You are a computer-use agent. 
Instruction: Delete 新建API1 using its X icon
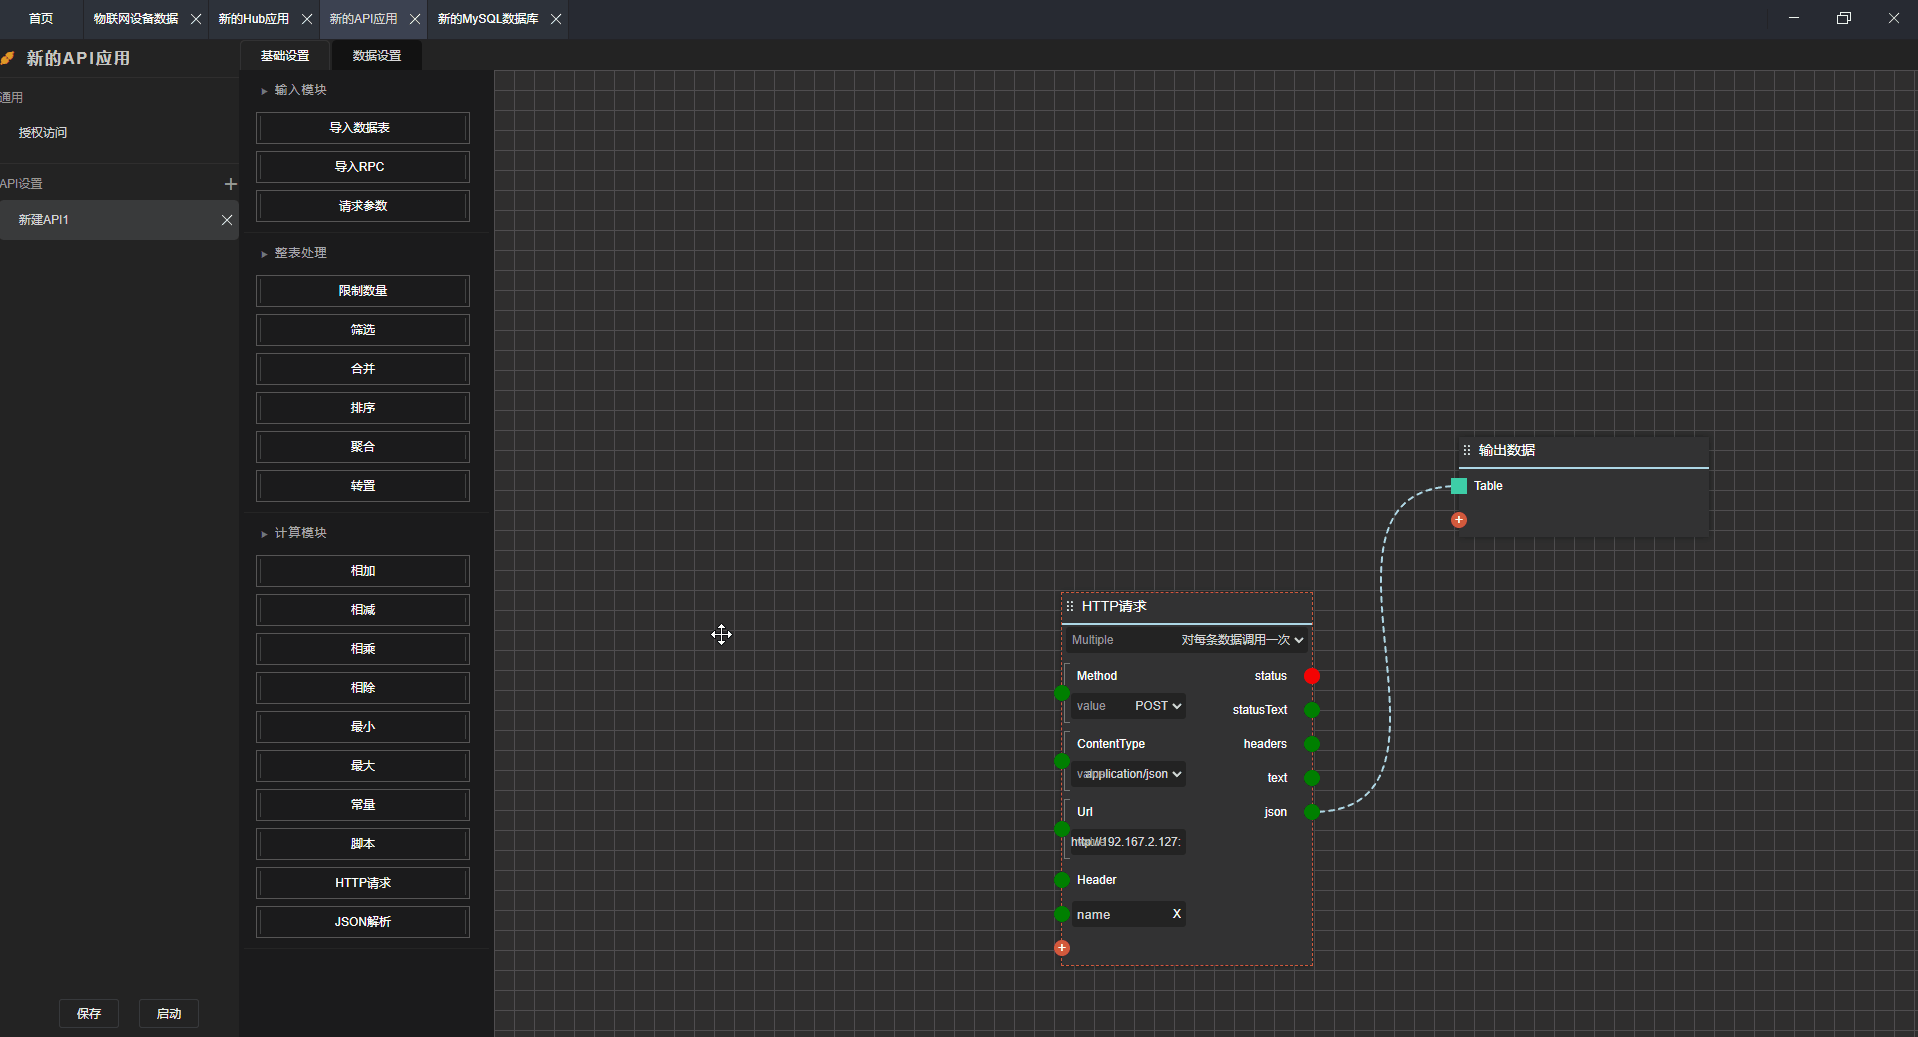227,220
